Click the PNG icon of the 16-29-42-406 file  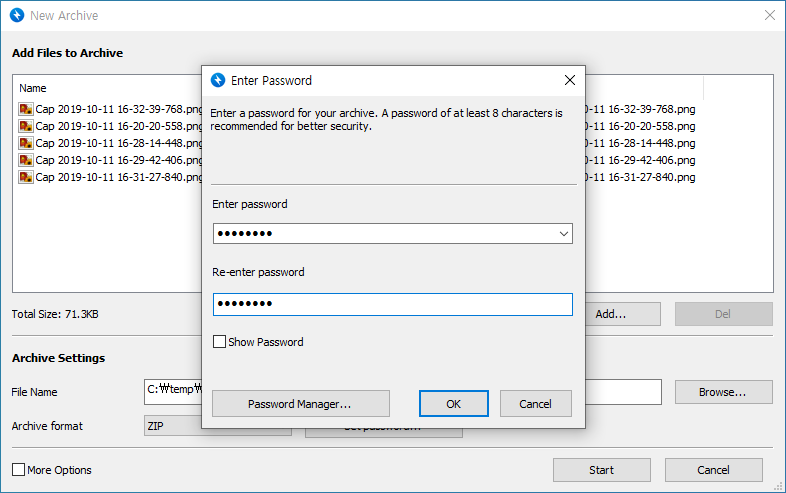pyautogui.click(x=26, y=160)
